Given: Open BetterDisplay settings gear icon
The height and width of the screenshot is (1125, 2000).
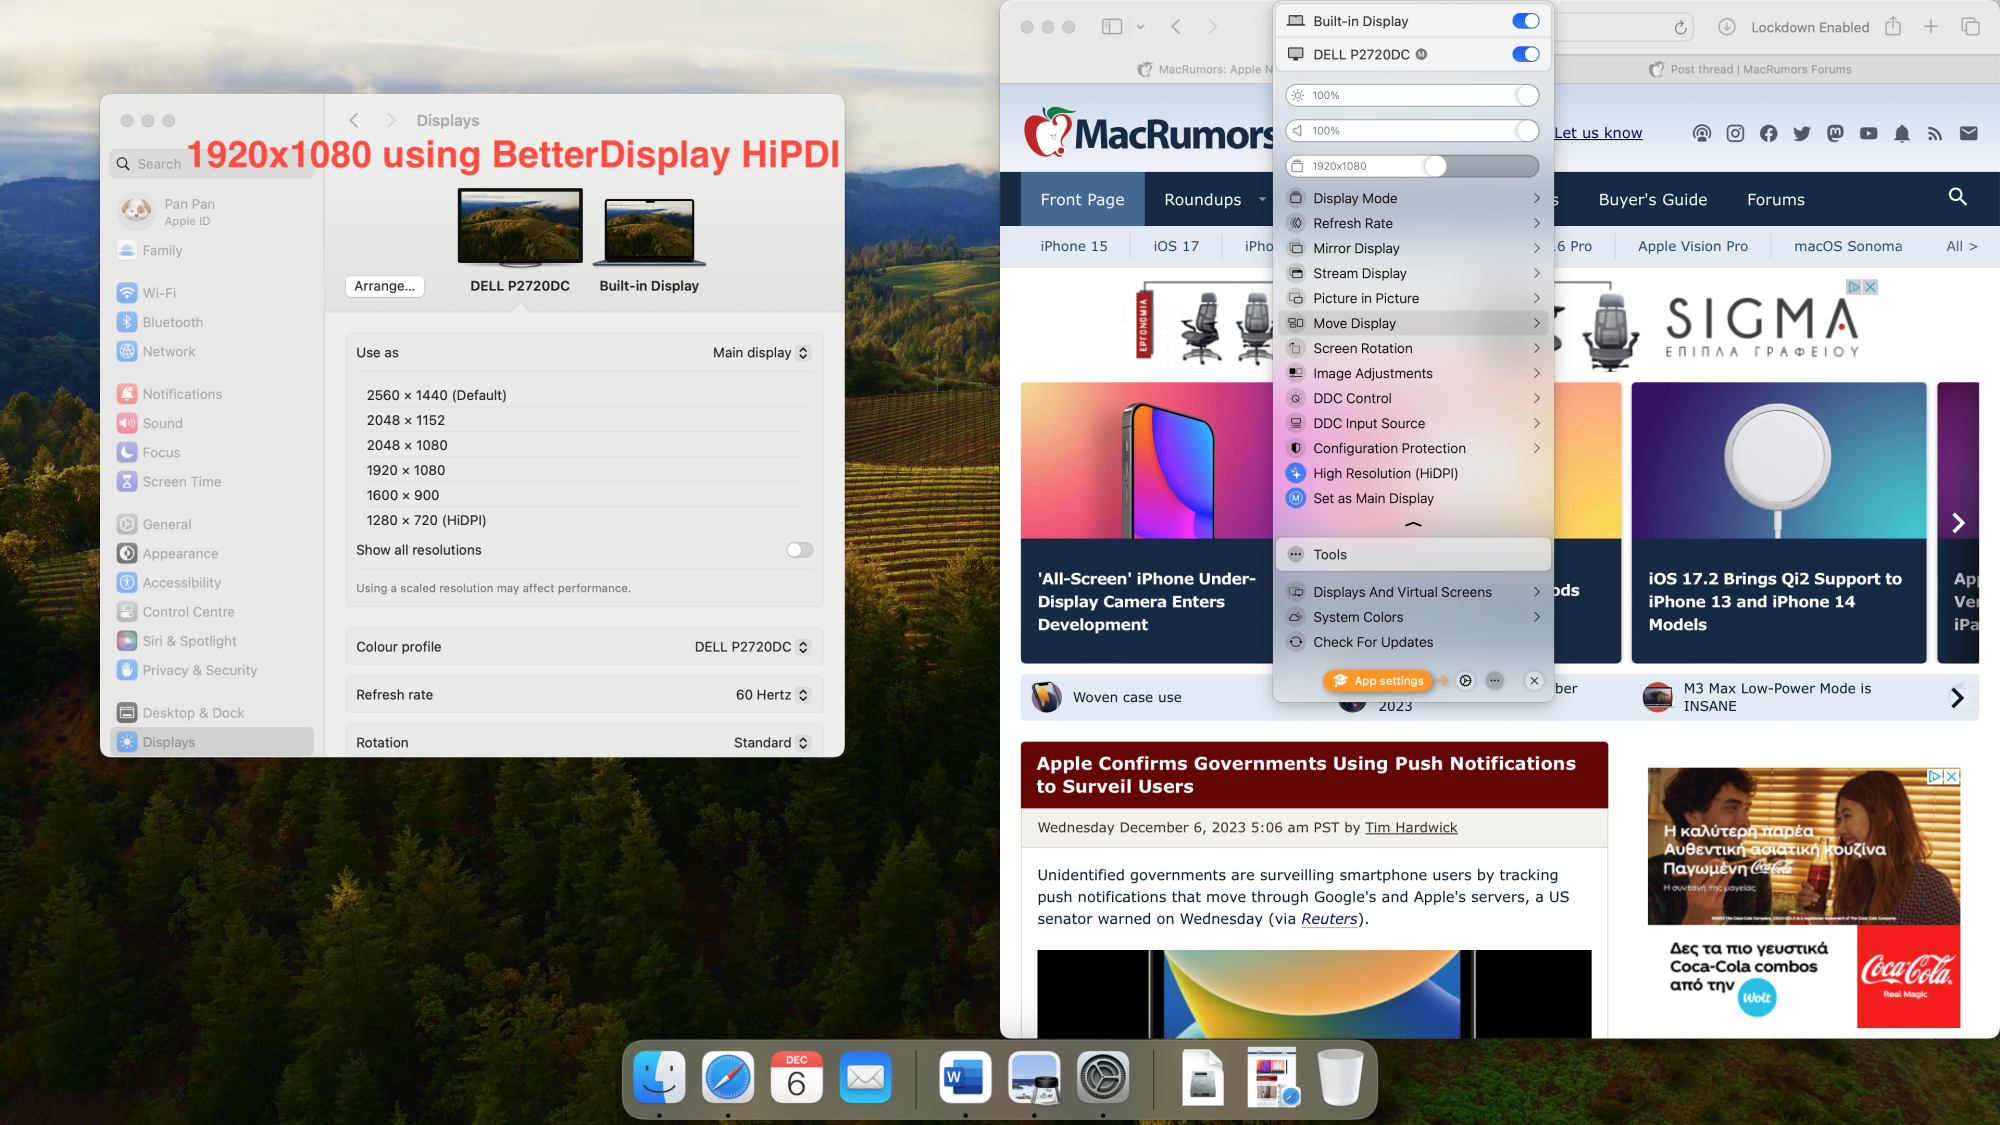Looking at the screenshot, I should (x=1465, y=681).
